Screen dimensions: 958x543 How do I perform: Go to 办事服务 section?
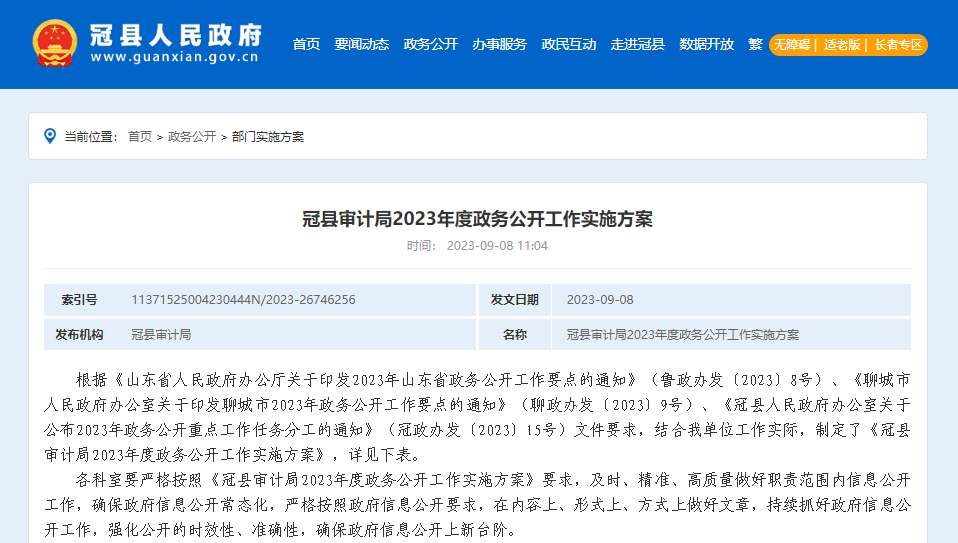pos(499,45)
